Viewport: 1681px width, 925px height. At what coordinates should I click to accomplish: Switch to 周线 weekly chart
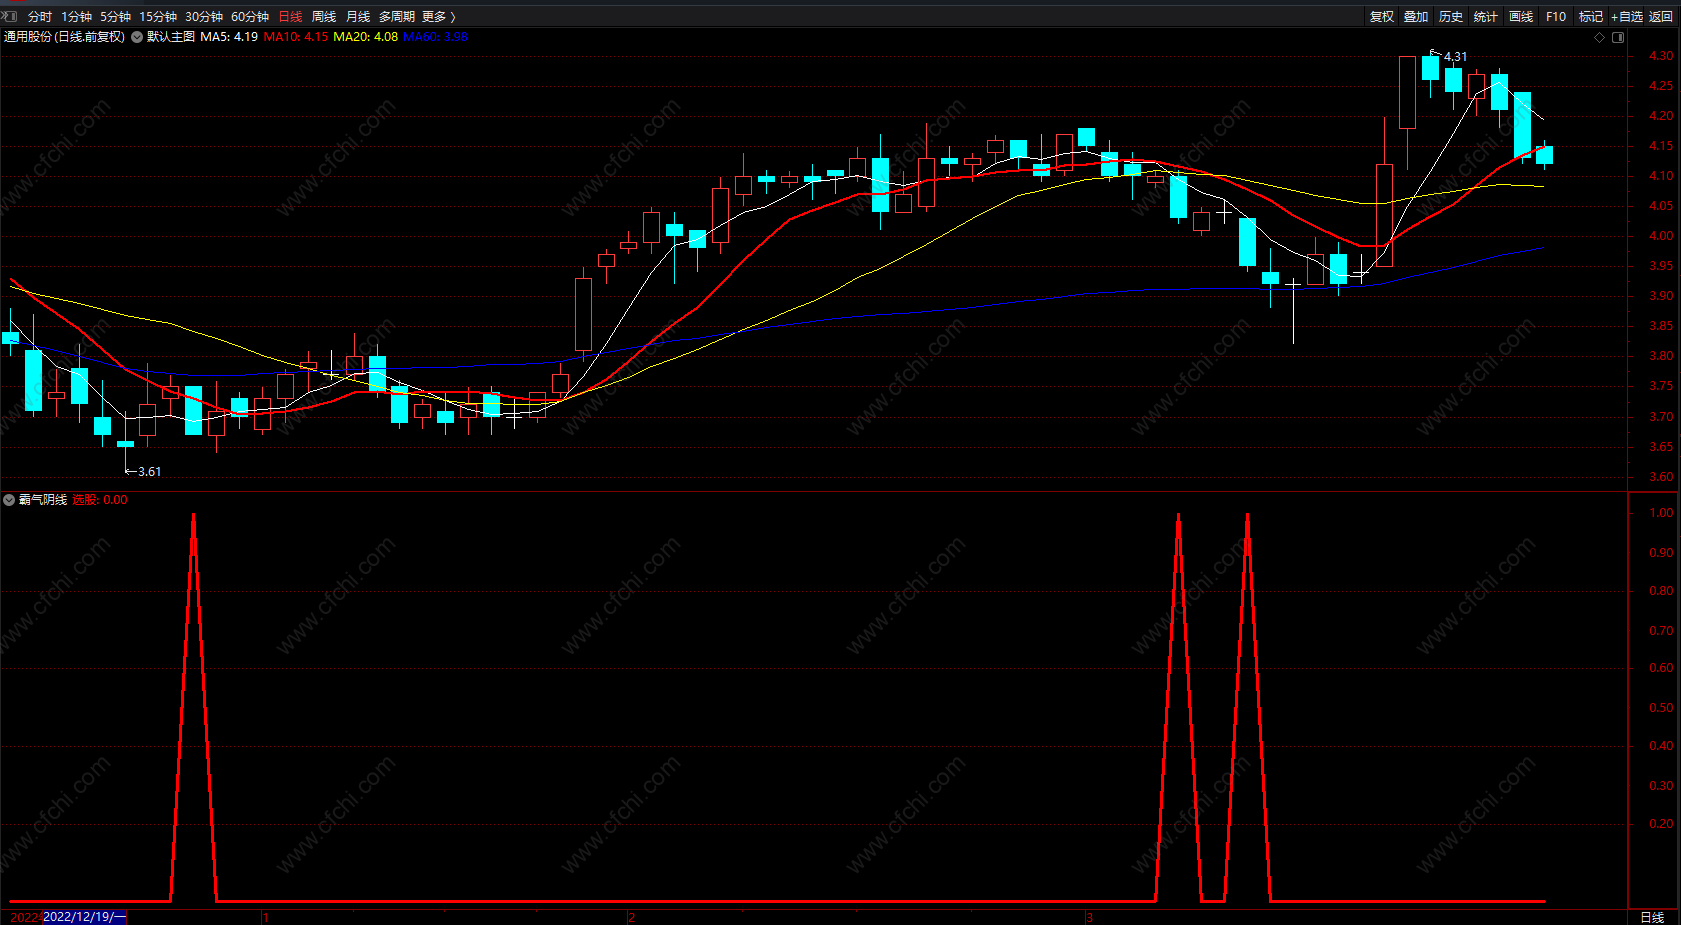pos(324,16)
